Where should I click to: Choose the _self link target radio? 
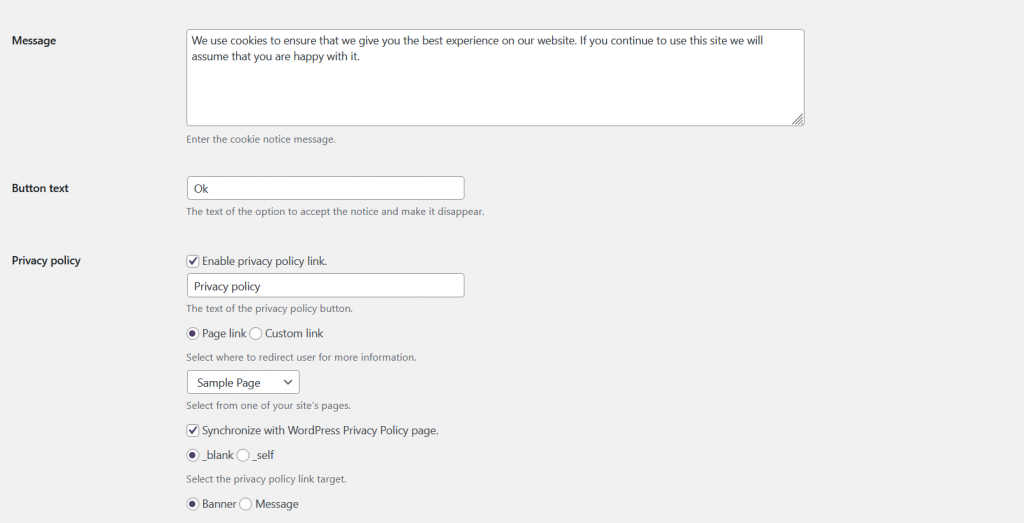(x=243, y=455)
